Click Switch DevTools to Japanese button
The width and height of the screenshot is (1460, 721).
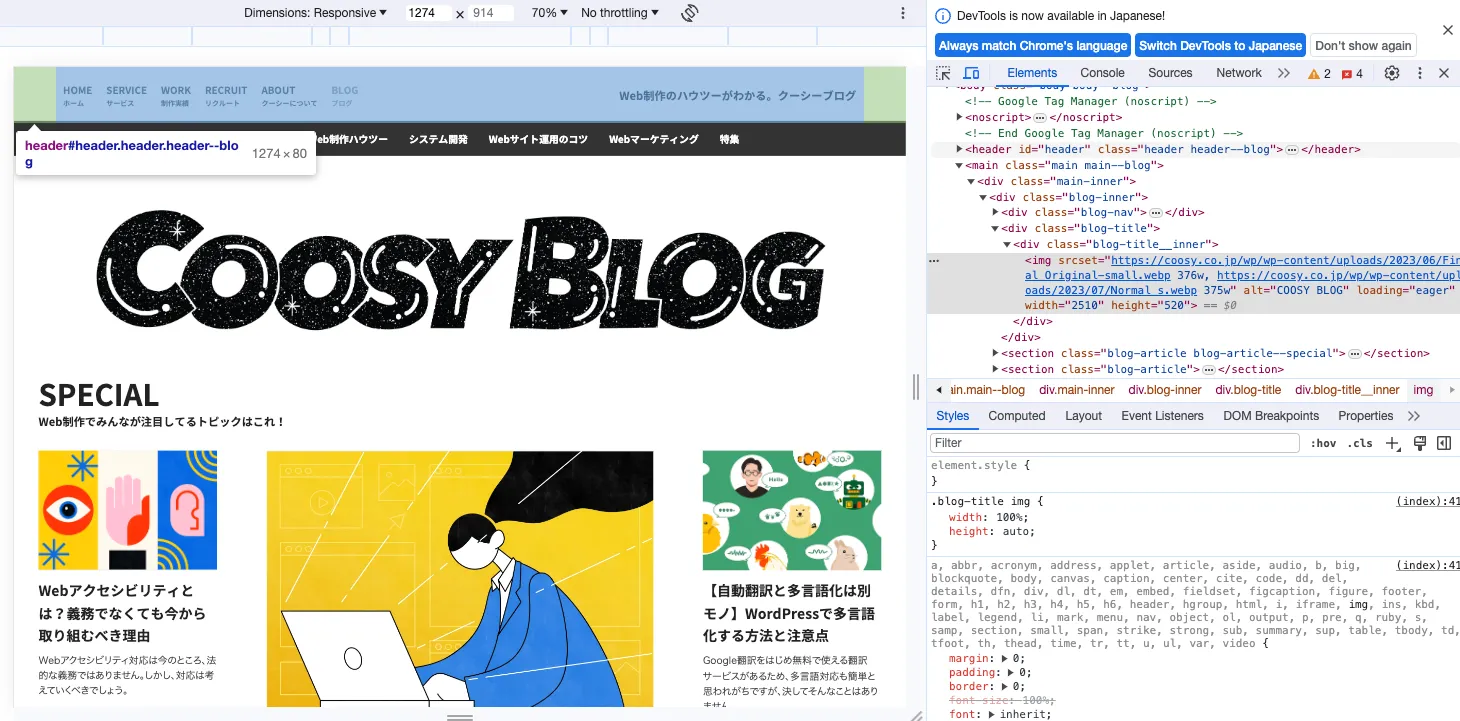1220,46
